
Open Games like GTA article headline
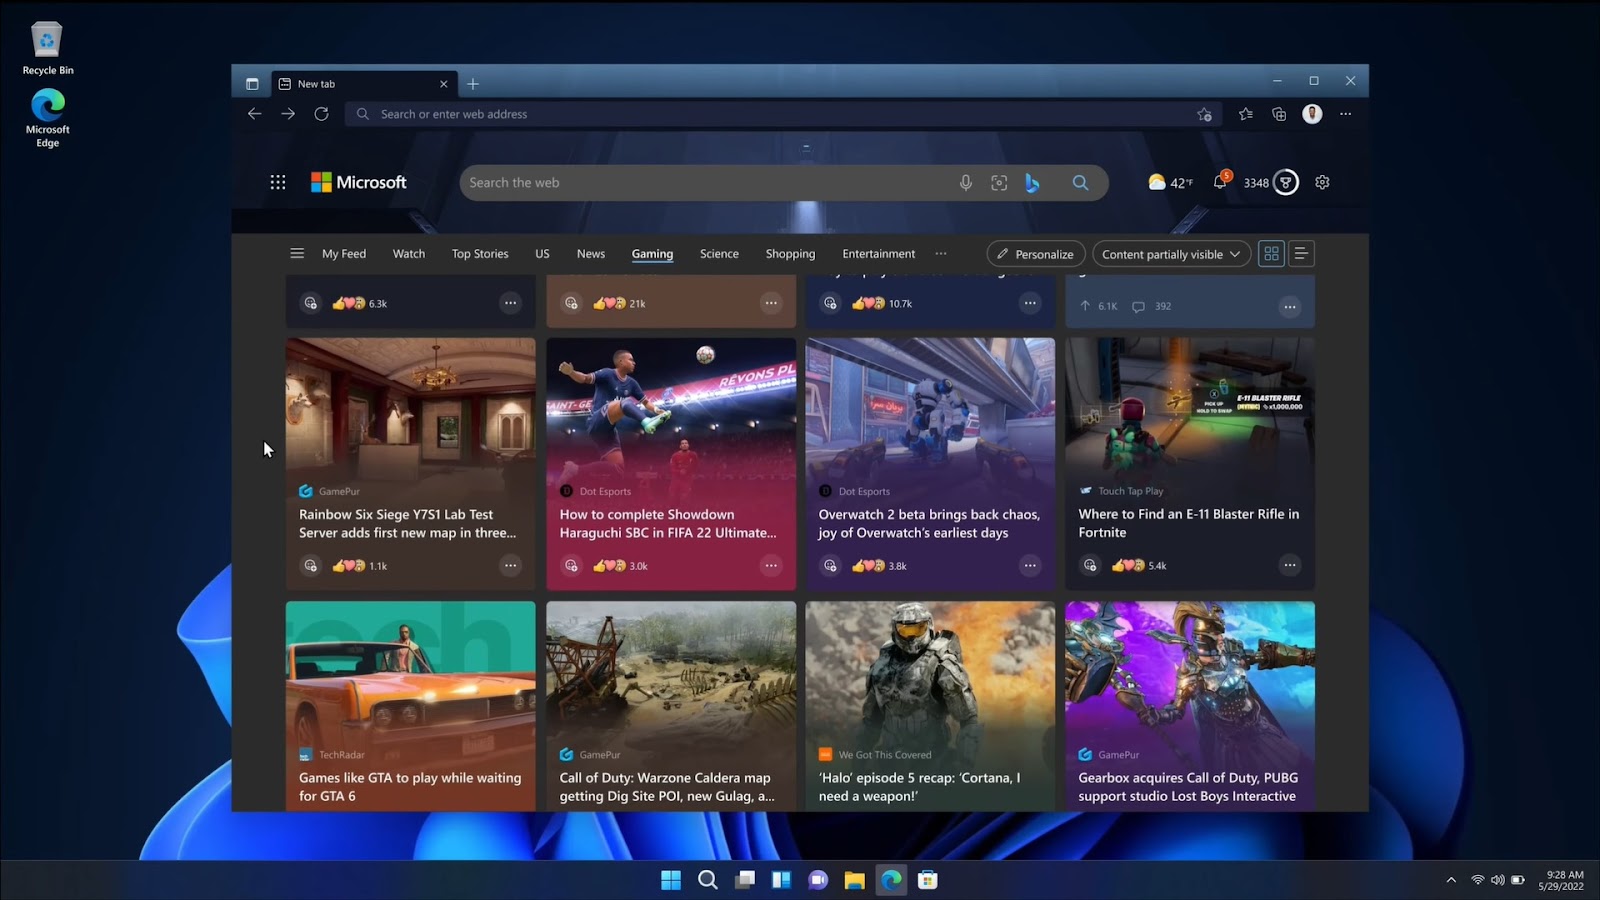pos(410,787)
